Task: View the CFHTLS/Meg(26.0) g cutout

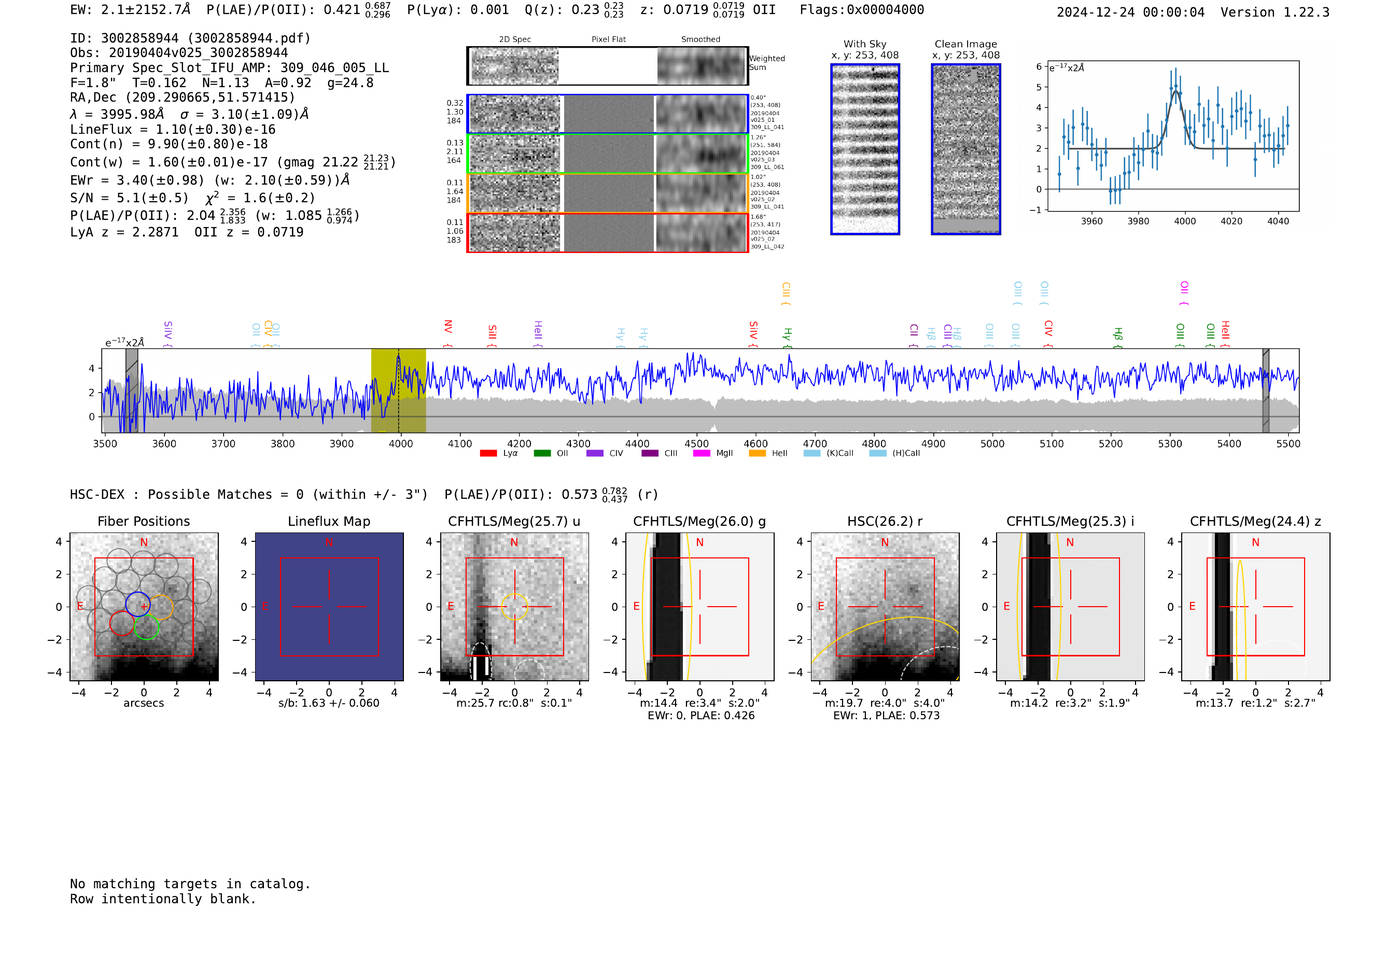Action: (x=700, y=607)
